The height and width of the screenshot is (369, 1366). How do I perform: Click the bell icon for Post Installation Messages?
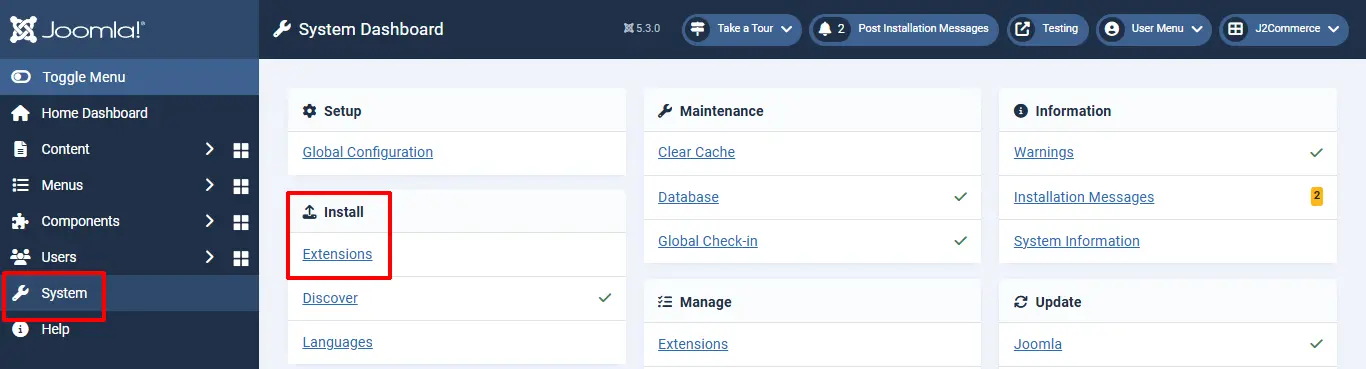point(825,29)
